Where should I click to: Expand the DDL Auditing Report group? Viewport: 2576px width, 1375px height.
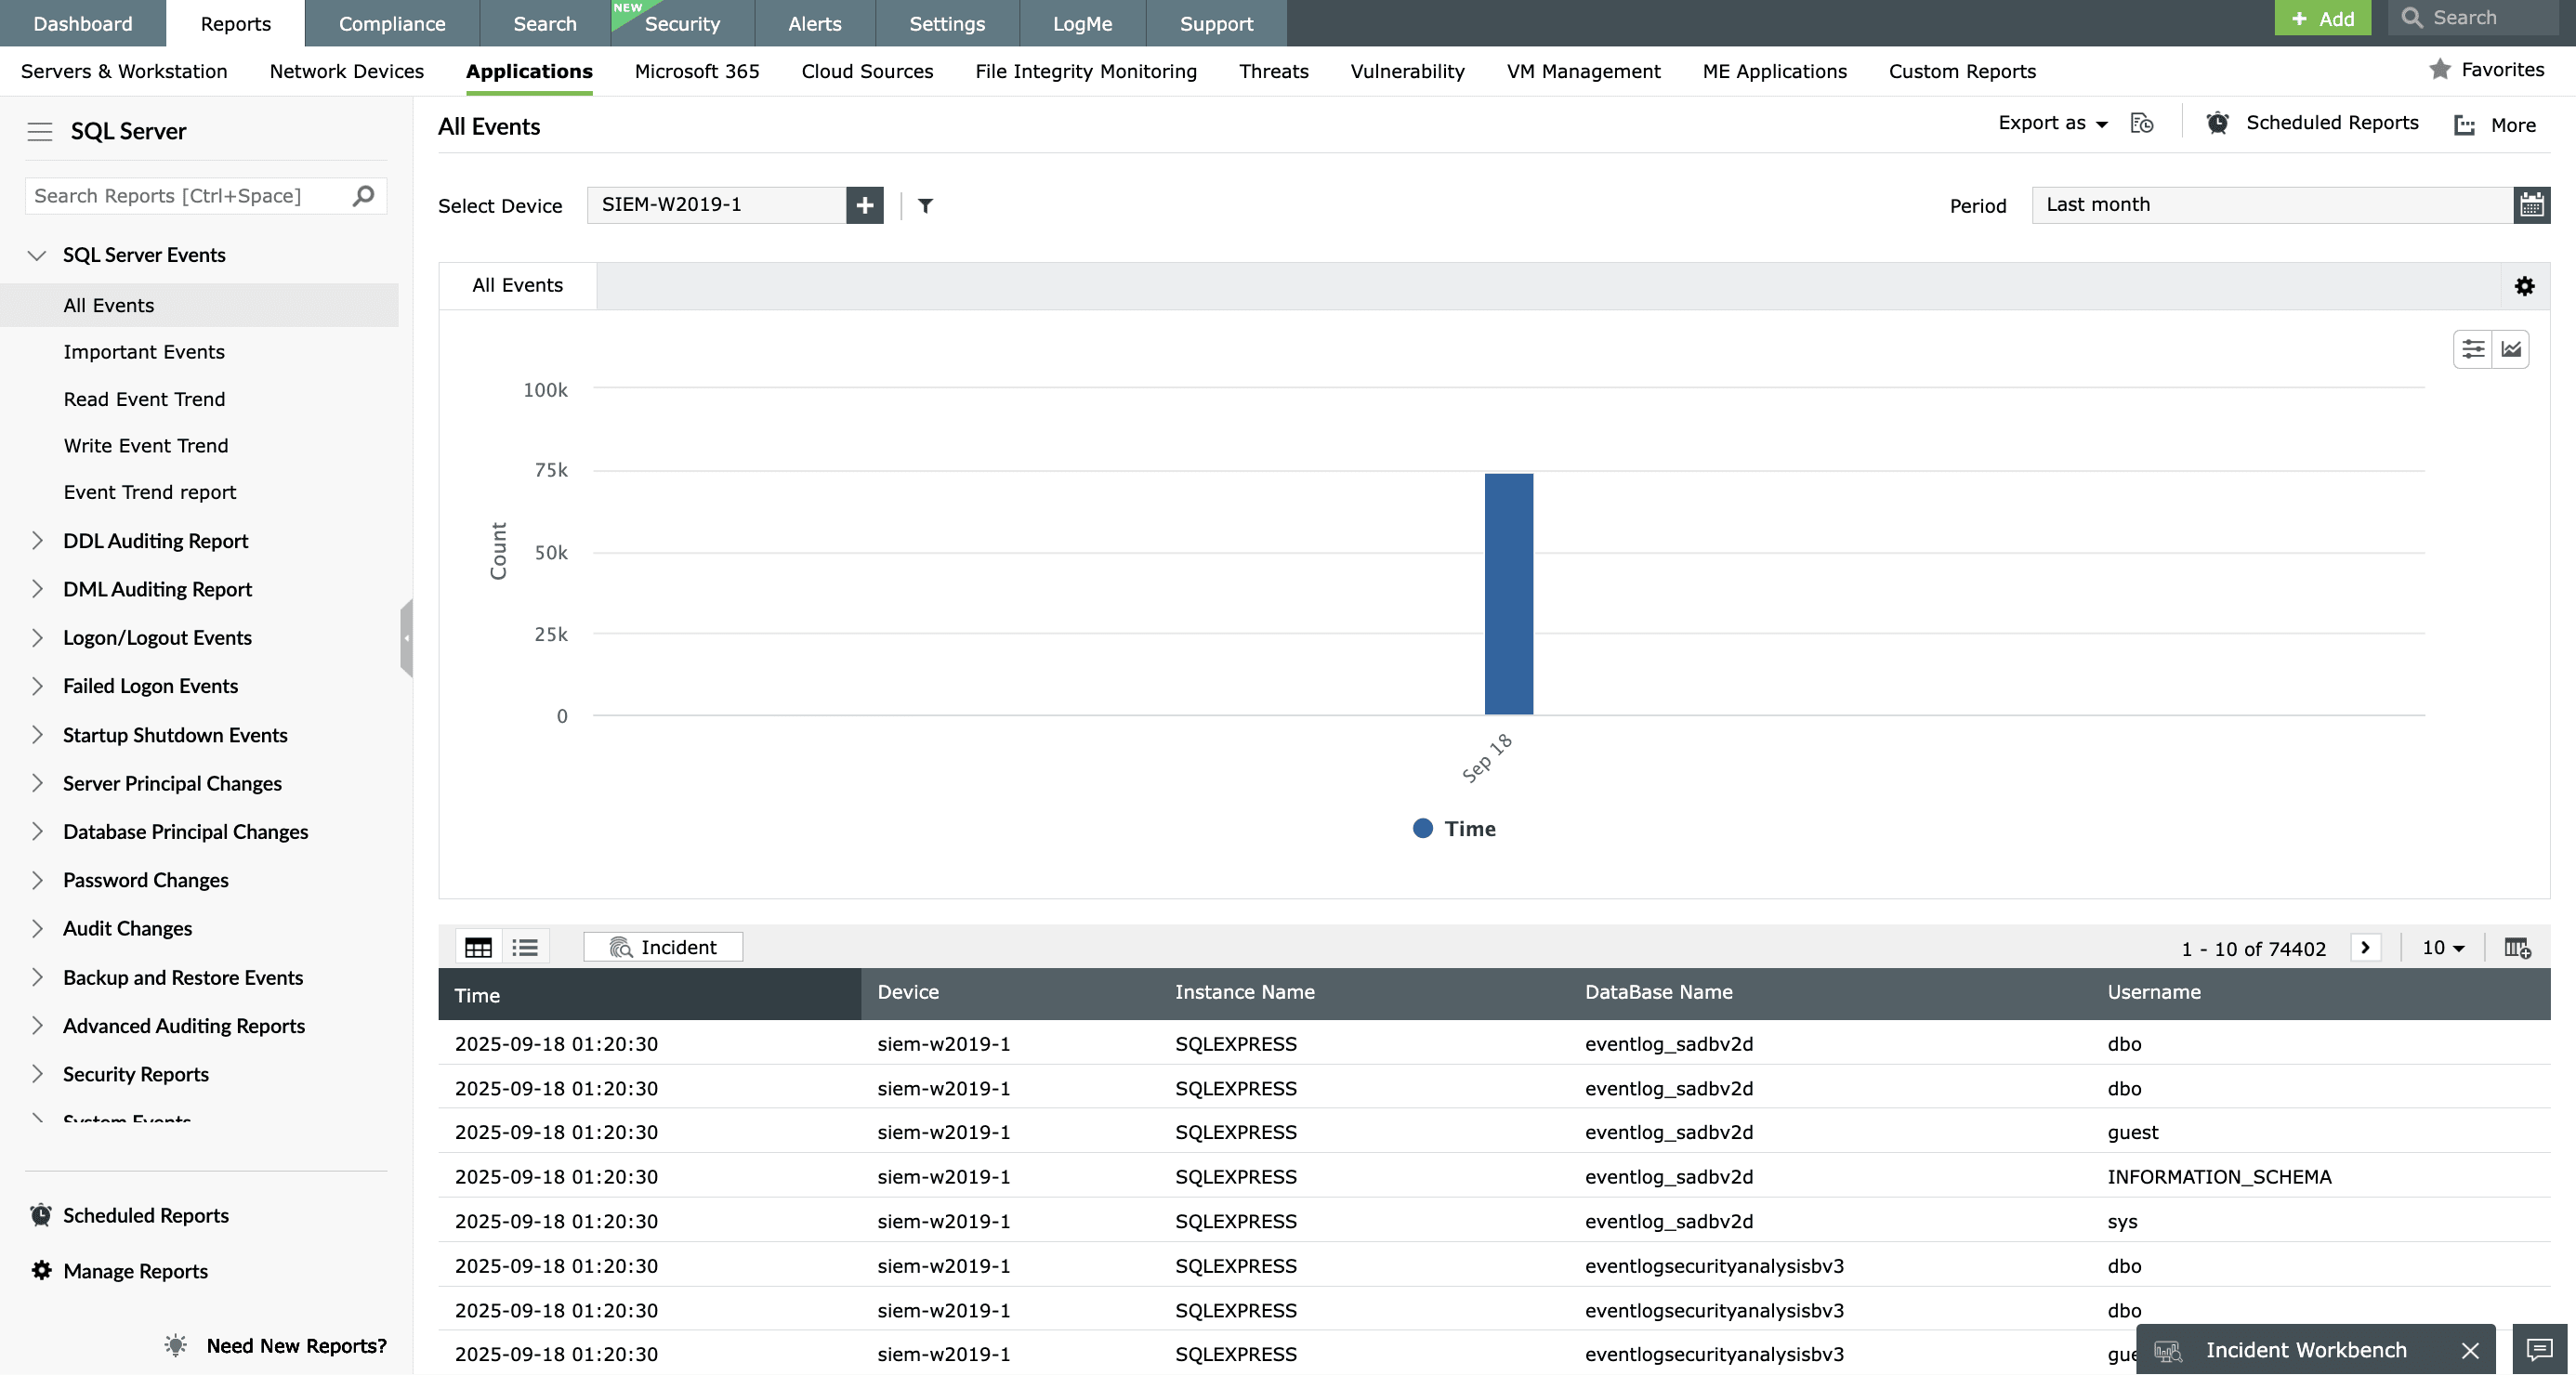pyautogui.click(x=37, y=541)
